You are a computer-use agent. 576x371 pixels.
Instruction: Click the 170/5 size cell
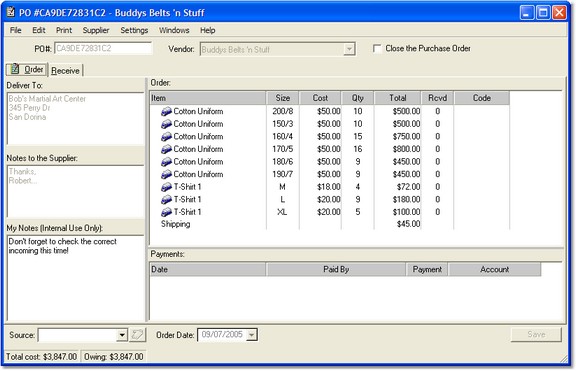(282, 149)
